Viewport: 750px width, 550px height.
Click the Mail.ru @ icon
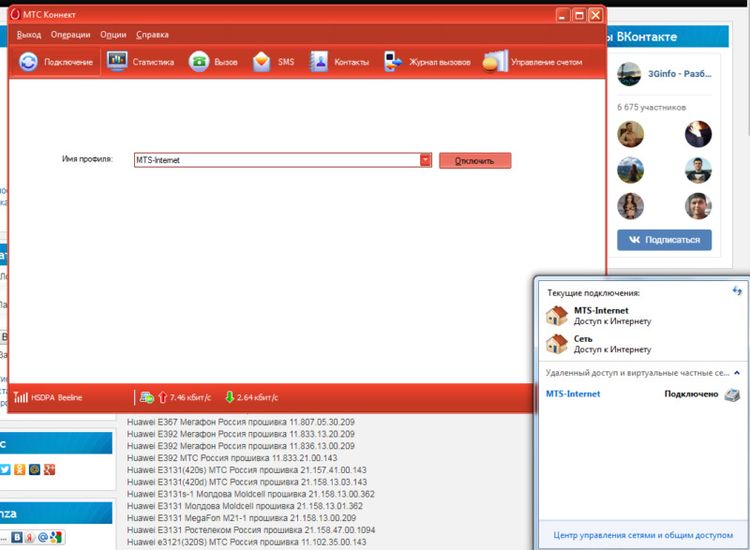coord(43,537)
